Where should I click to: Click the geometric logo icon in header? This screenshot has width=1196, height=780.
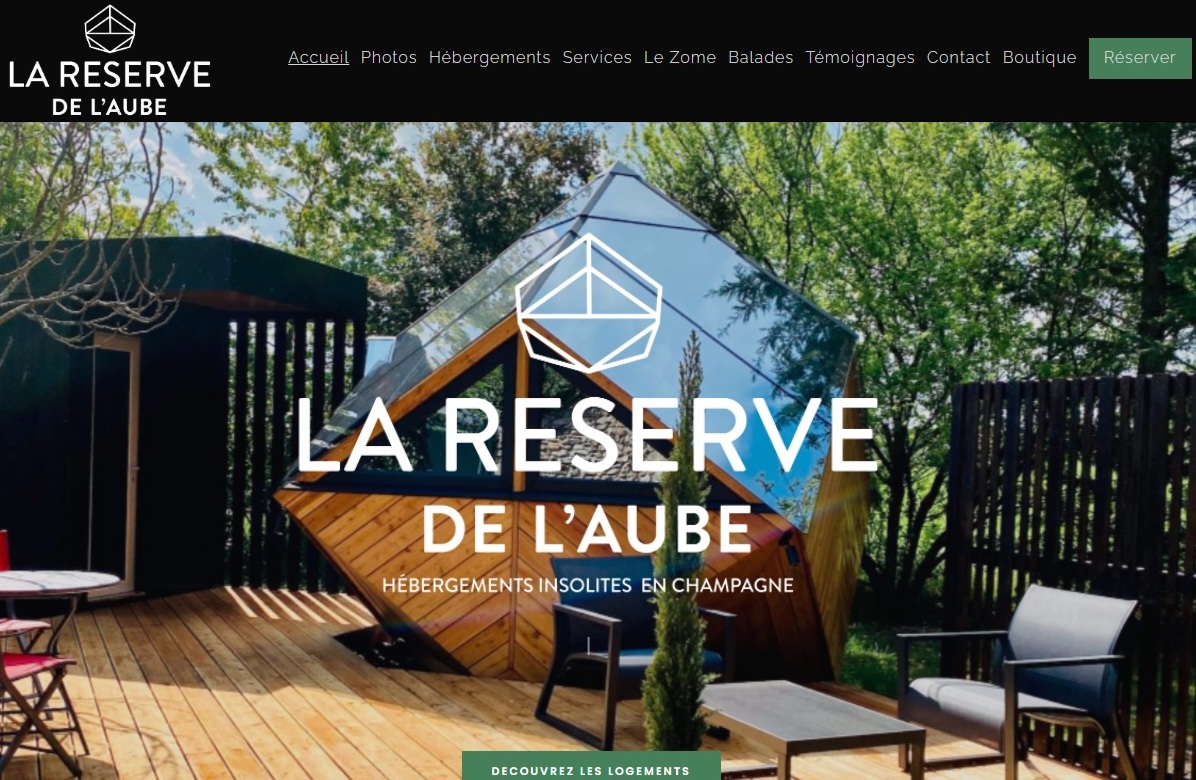tap(110, 29)
